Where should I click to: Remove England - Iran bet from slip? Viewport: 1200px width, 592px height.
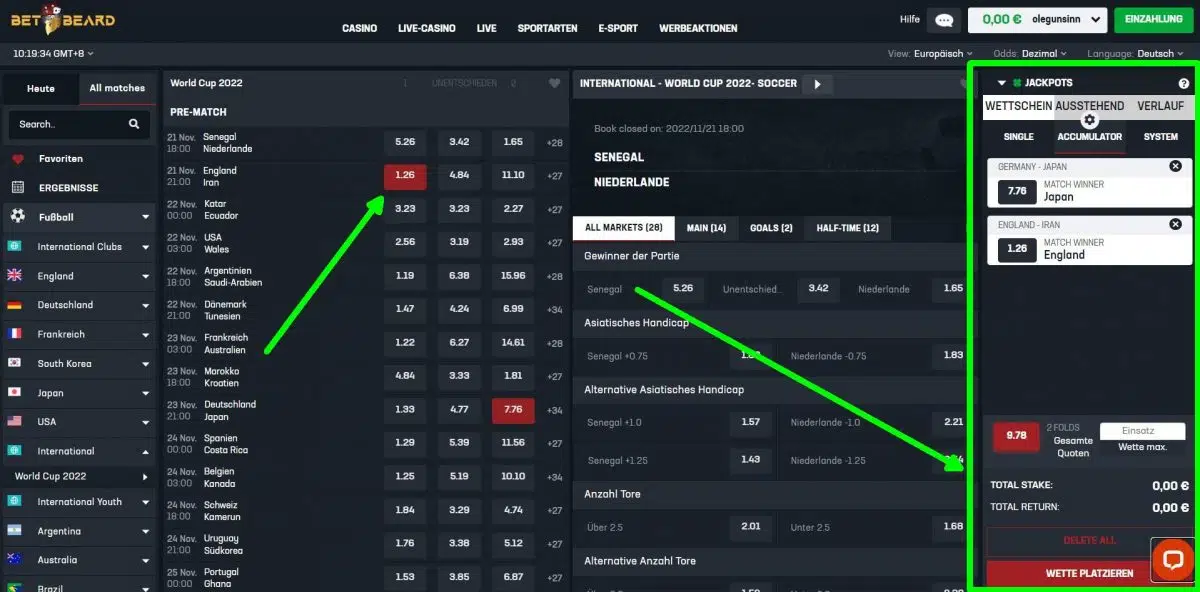coord(1175,225)
